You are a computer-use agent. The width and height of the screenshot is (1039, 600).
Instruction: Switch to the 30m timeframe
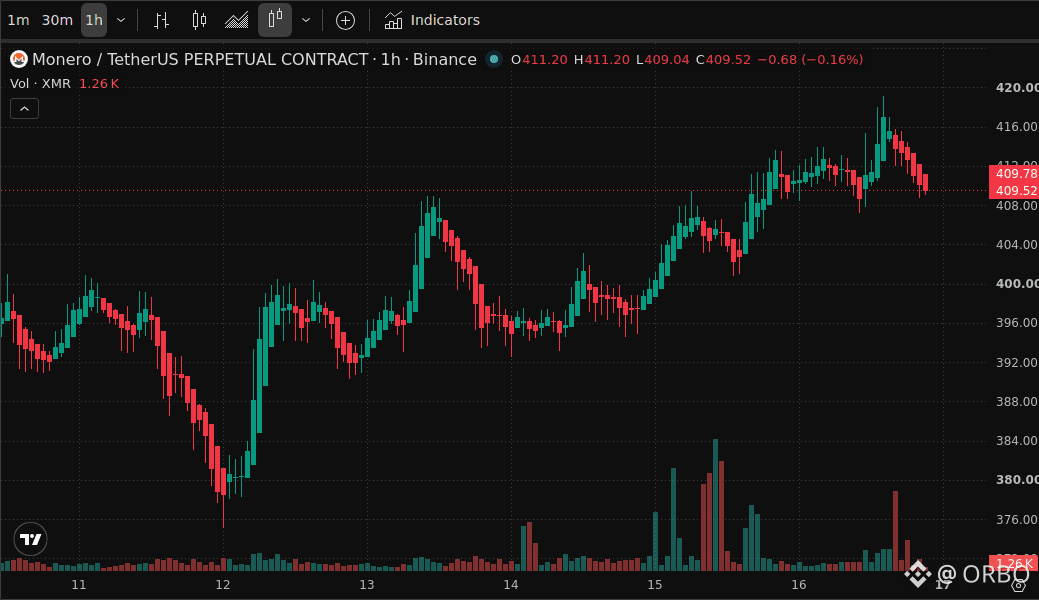tap(57, 20)
